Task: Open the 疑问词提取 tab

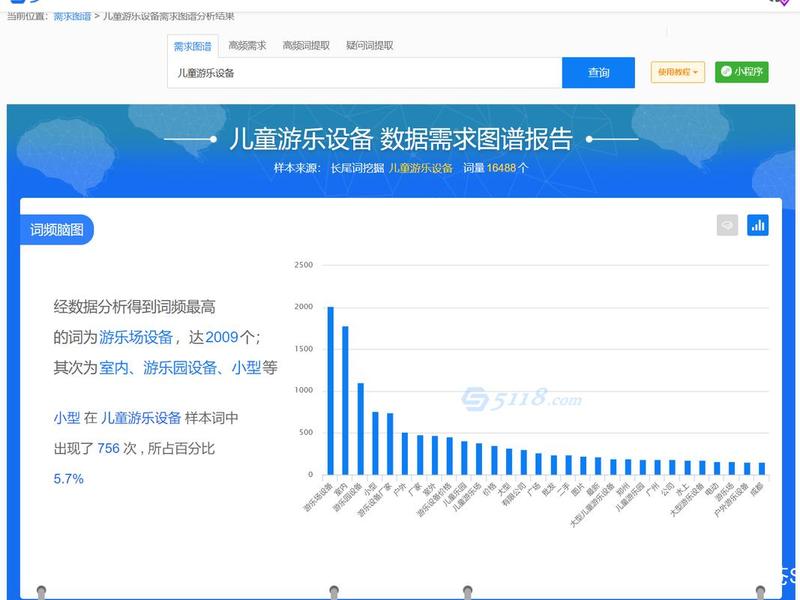Action: click(x=370, y=45)
